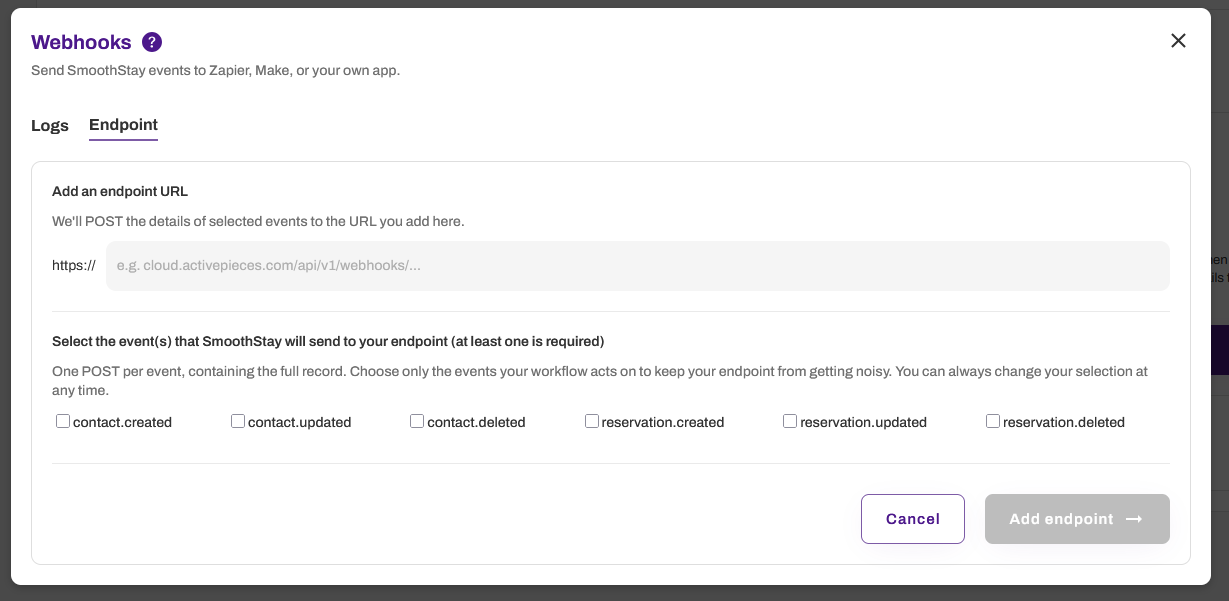Select the Endpoint tab
Screen dimensions: 1229x601
[123, 125]
